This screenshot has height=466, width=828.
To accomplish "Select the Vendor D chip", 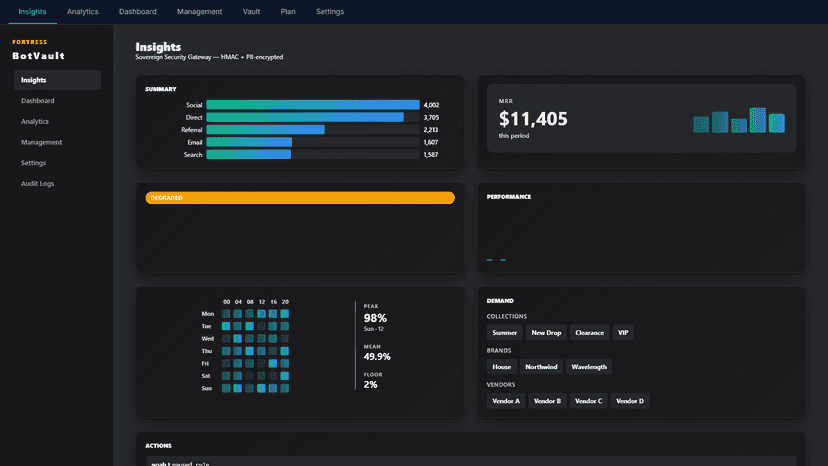I will 630,401.
